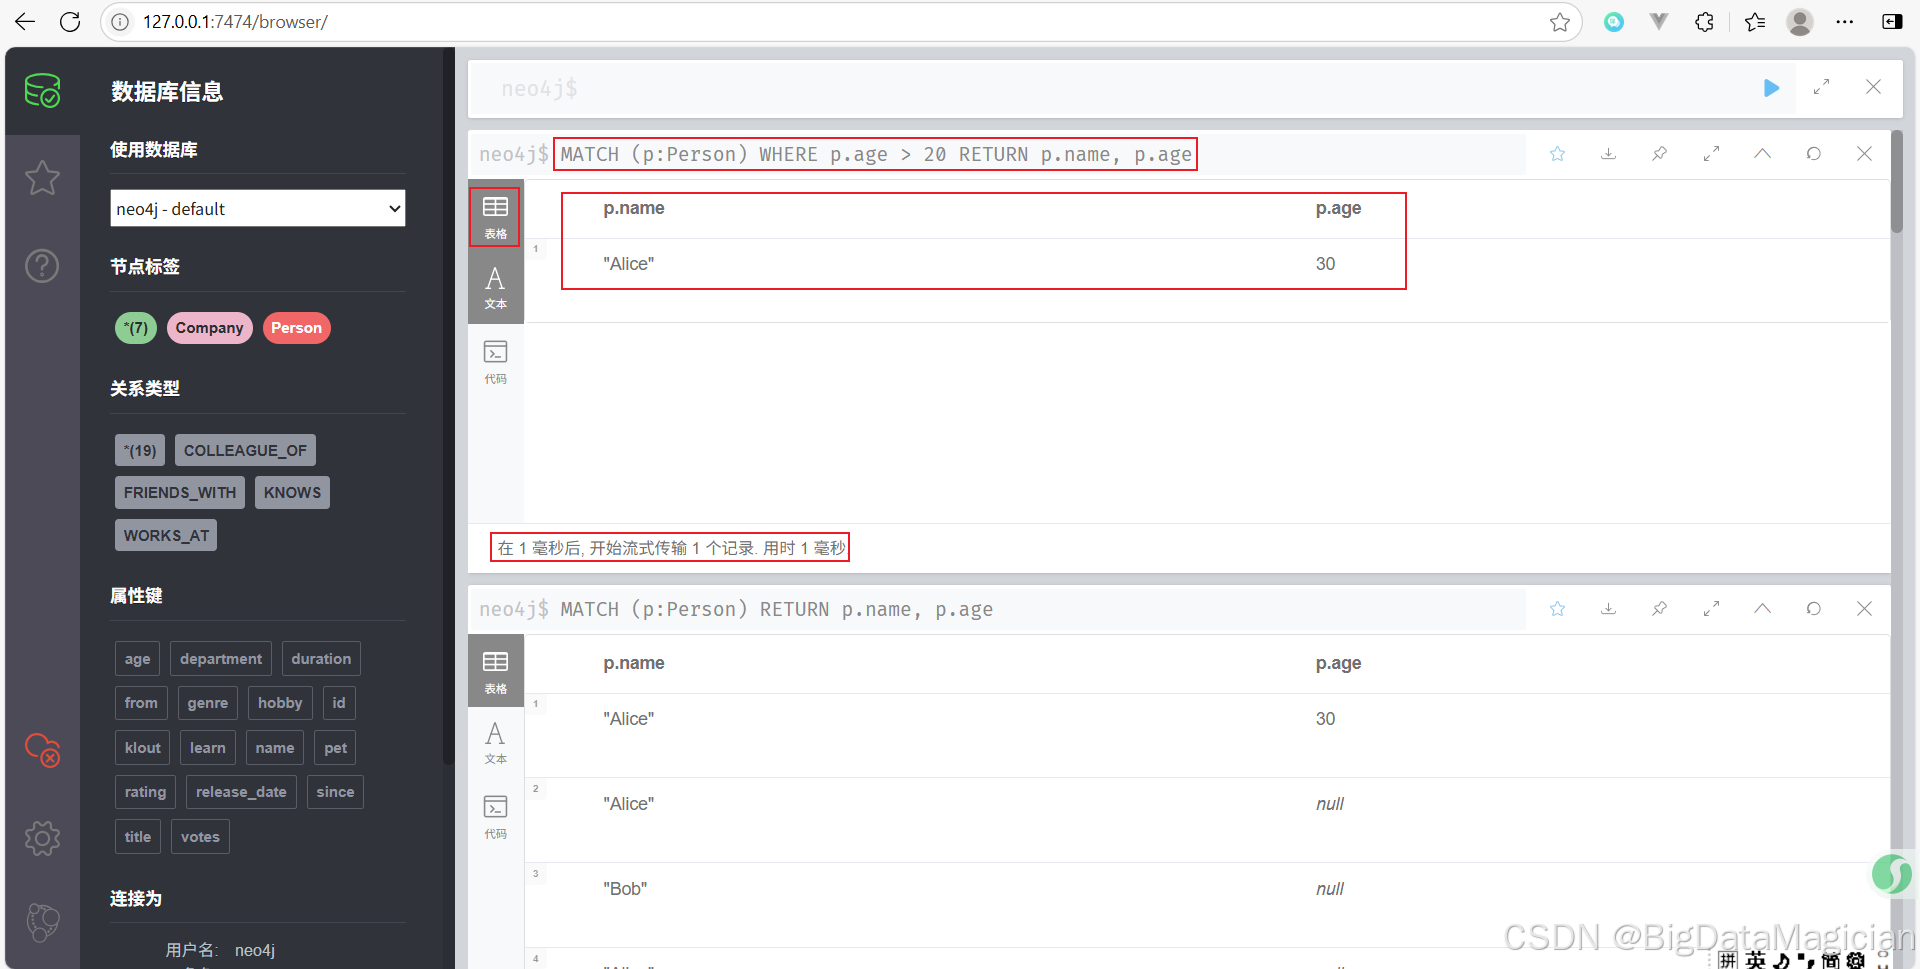1920x969 pixels.
Task: Switch second frame to text view
Action: (495, 742)
